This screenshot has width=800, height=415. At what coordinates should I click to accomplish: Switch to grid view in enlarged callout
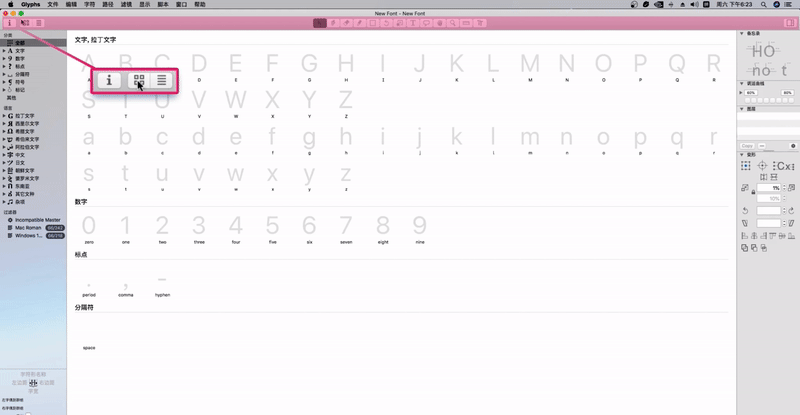138,81
